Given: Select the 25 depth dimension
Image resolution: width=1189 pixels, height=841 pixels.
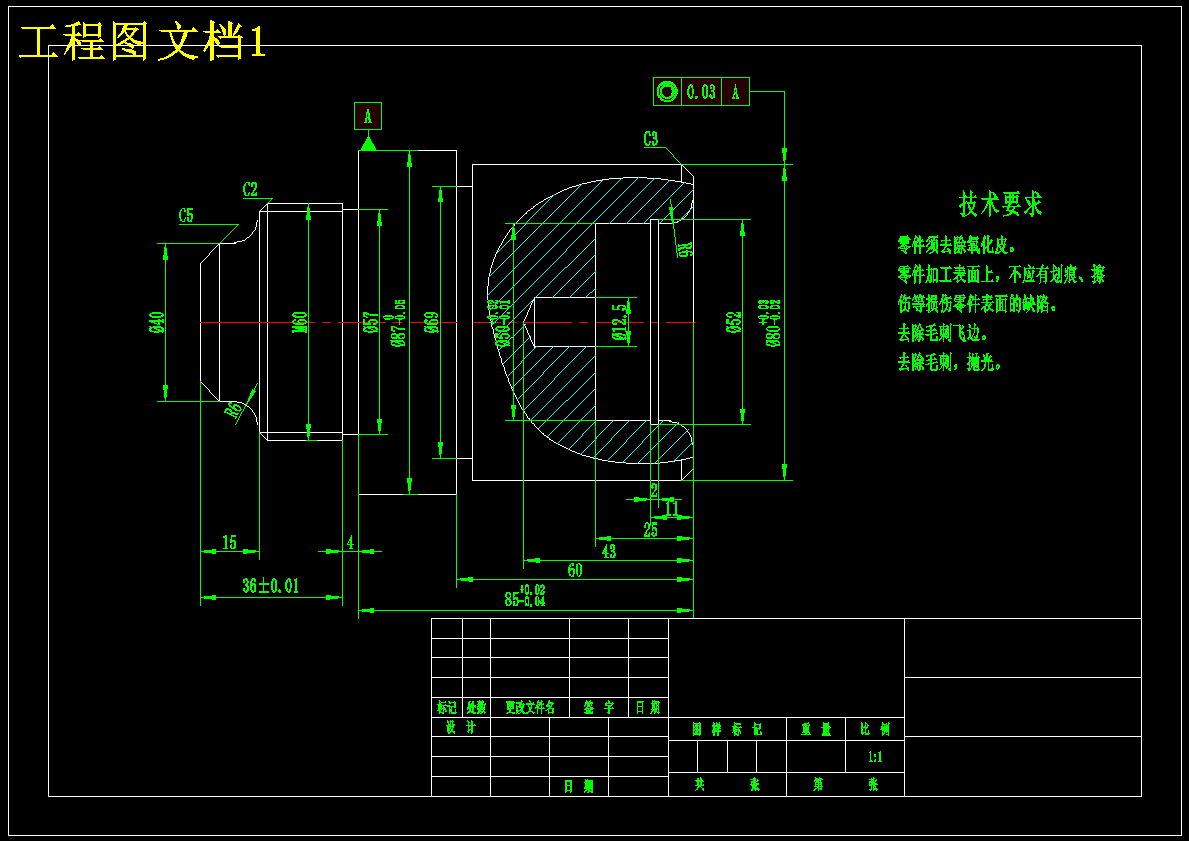Looking at the screenshot, I should [651, 529].
